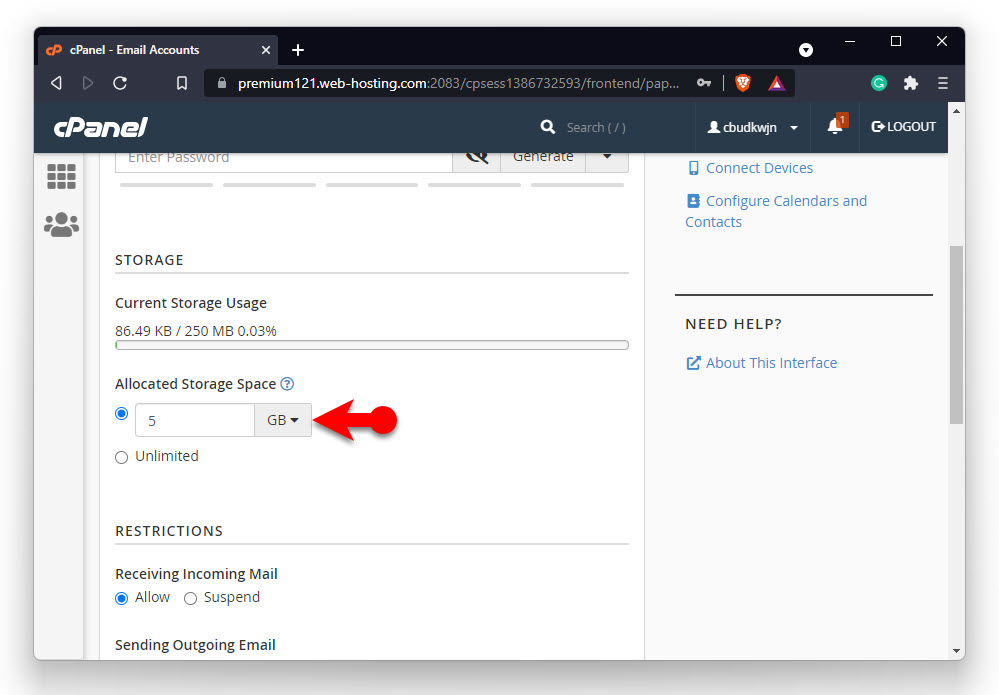Click the Sending Outgoing Email label

(195, 645)
